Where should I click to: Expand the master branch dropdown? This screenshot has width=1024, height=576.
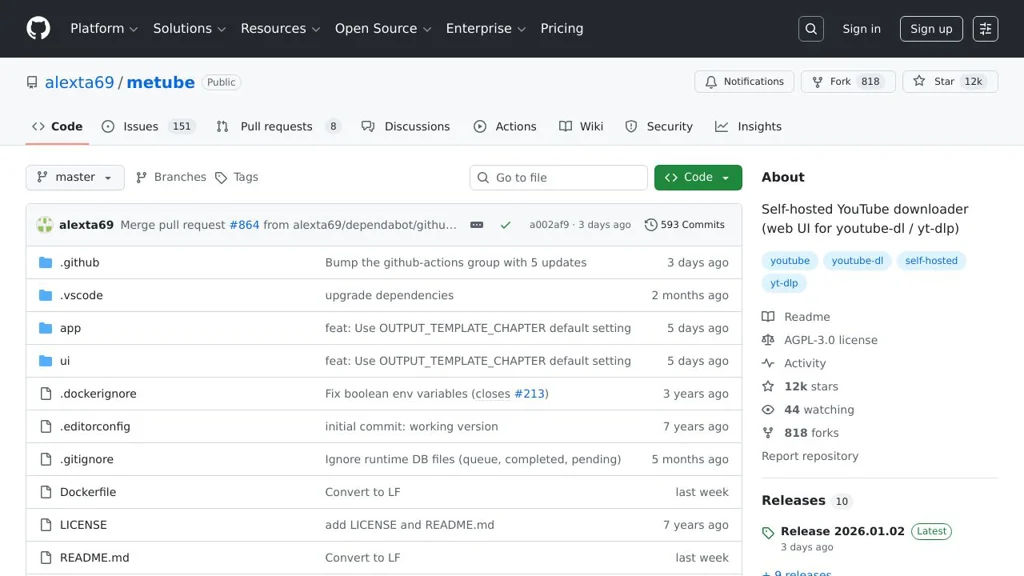(75, 177)
